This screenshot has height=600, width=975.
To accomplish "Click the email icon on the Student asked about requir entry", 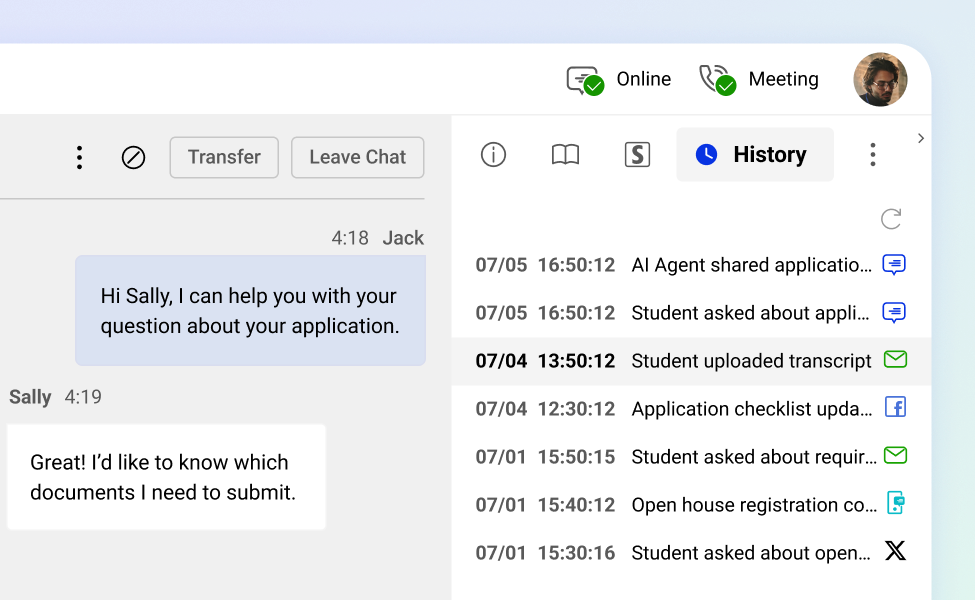I will click(x=895, y=456).
